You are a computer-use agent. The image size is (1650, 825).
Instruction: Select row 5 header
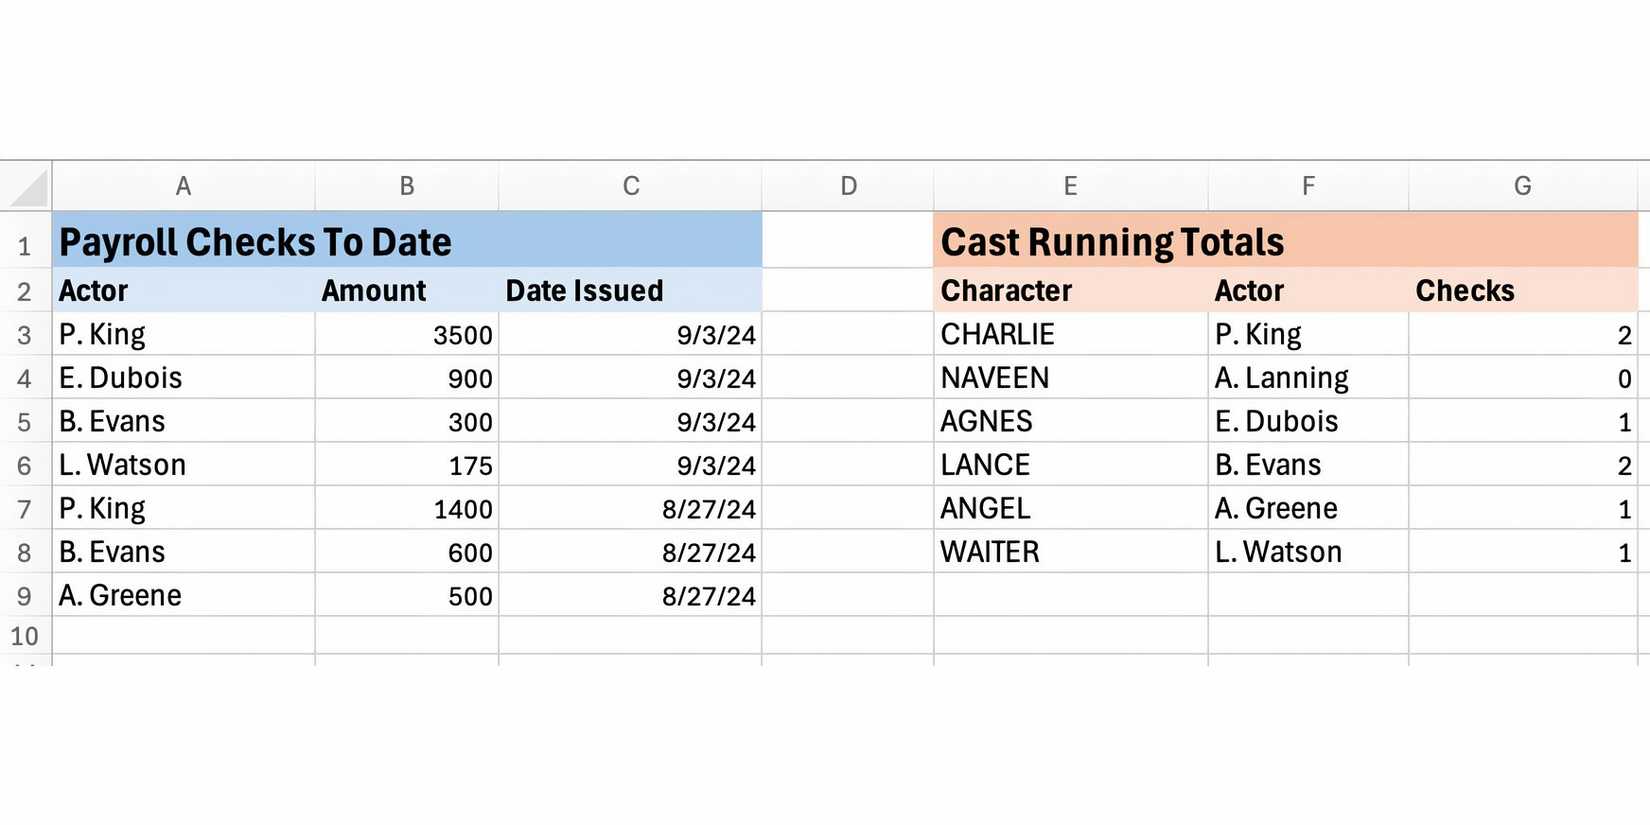pos(25,422)
